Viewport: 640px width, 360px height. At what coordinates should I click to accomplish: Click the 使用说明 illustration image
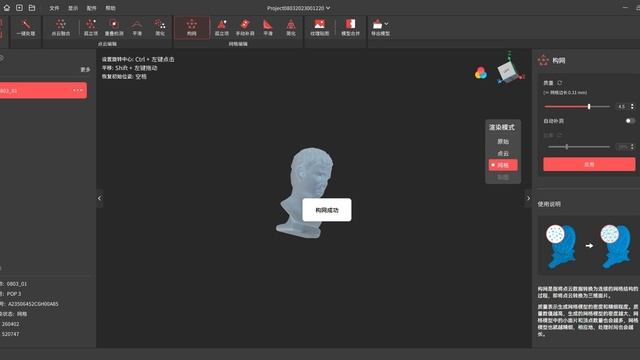[588, 245]
